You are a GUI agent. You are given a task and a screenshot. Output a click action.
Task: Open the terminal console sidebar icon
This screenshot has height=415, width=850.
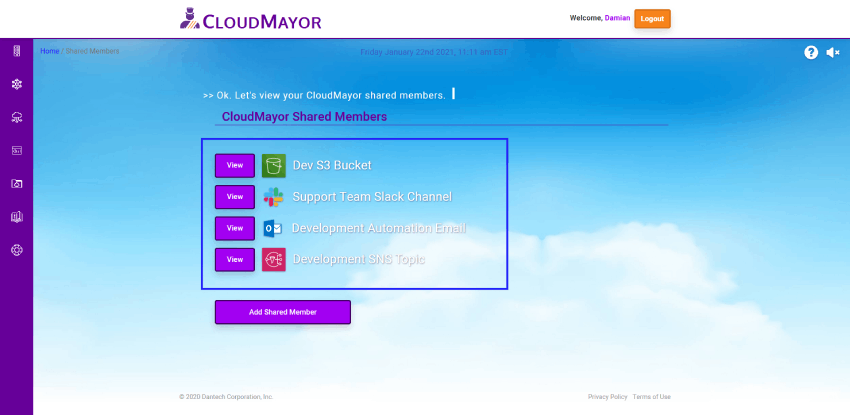[17, 151]
